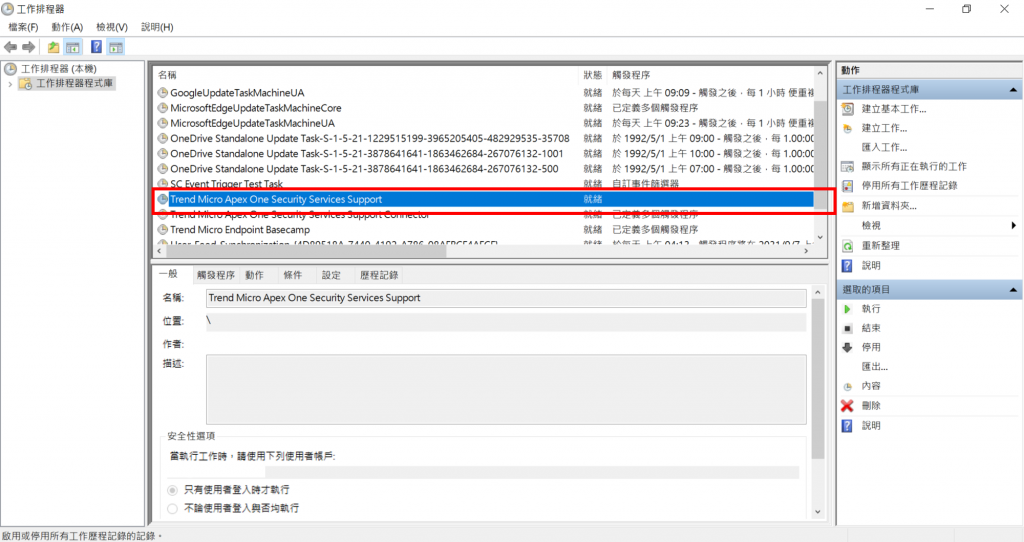Click the task list vertical scrollbar

[820, 155]
